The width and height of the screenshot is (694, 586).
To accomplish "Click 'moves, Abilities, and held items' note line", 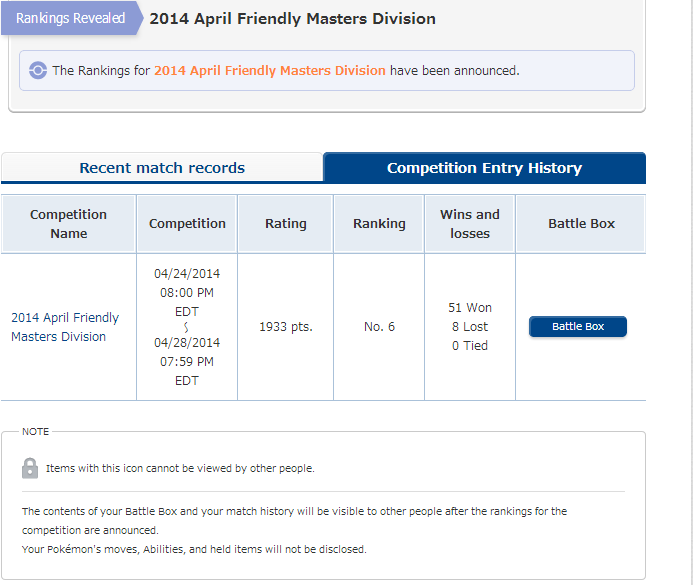I will (194, 549).
